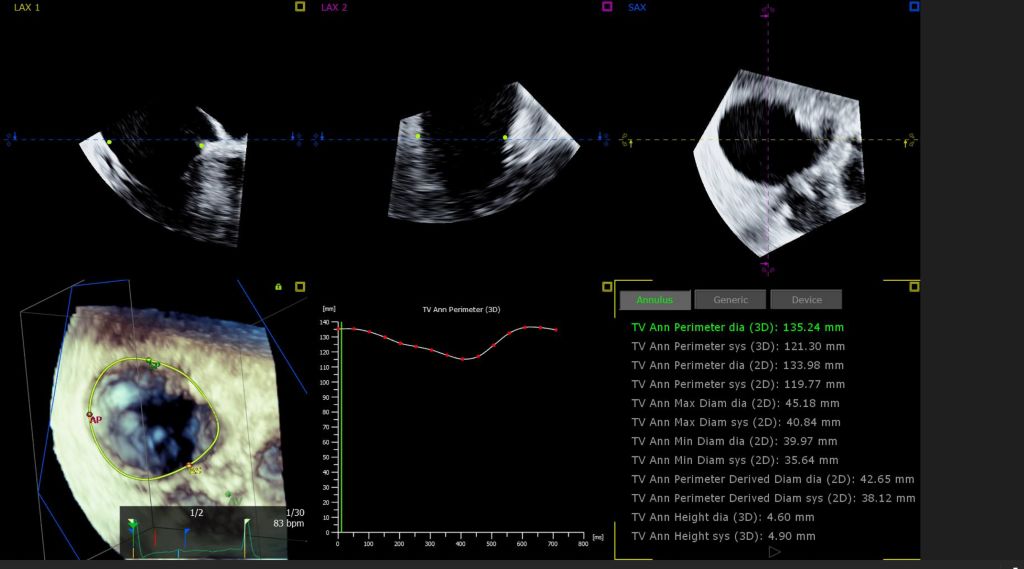This screenshot has height=569, width=1024.
Task: Click the graph minimum point near 400 ms
Action: pos(462,359)
